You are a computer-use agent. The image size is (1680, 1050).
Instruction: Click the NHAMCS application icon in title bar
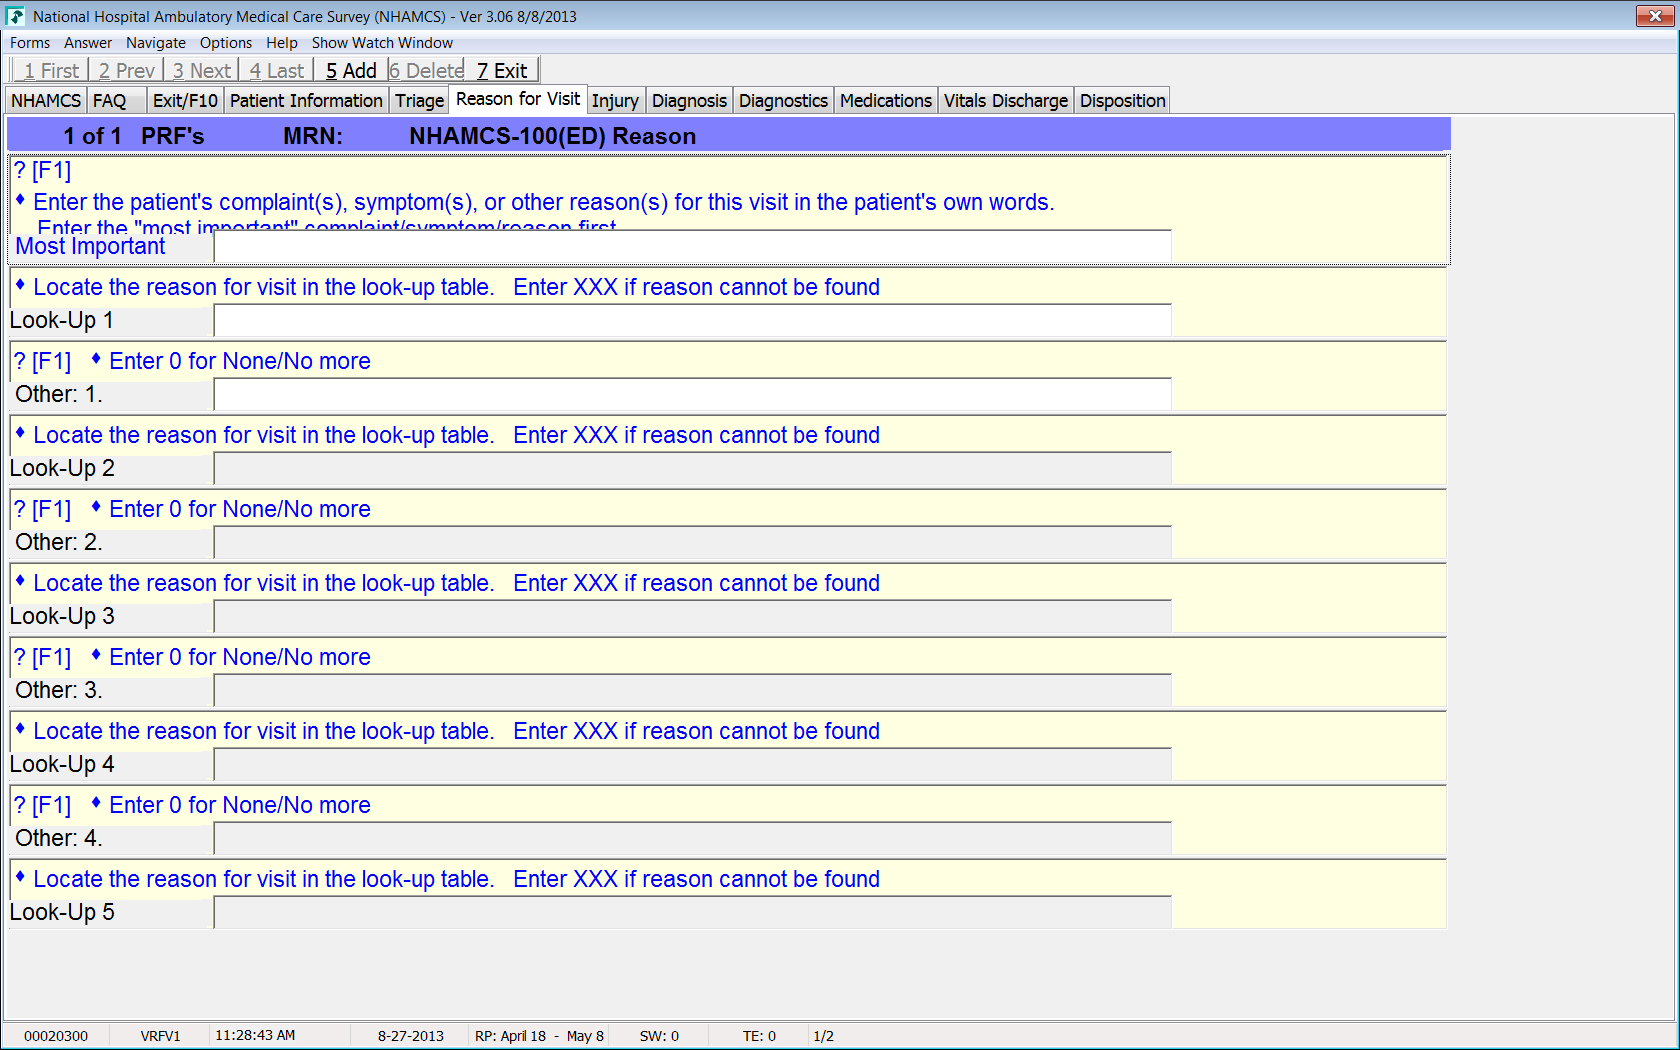pyautogui.click(x=15, y=16)
